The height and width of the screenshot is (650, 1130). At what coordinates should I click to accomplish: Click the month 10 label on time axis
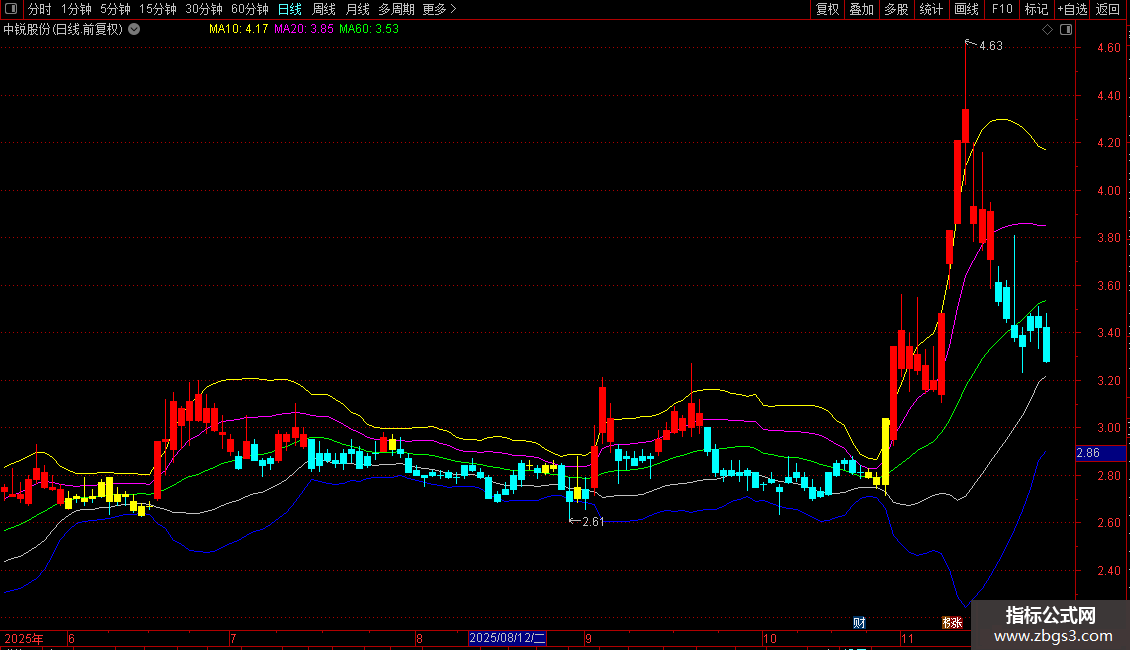tap(770, 638)
